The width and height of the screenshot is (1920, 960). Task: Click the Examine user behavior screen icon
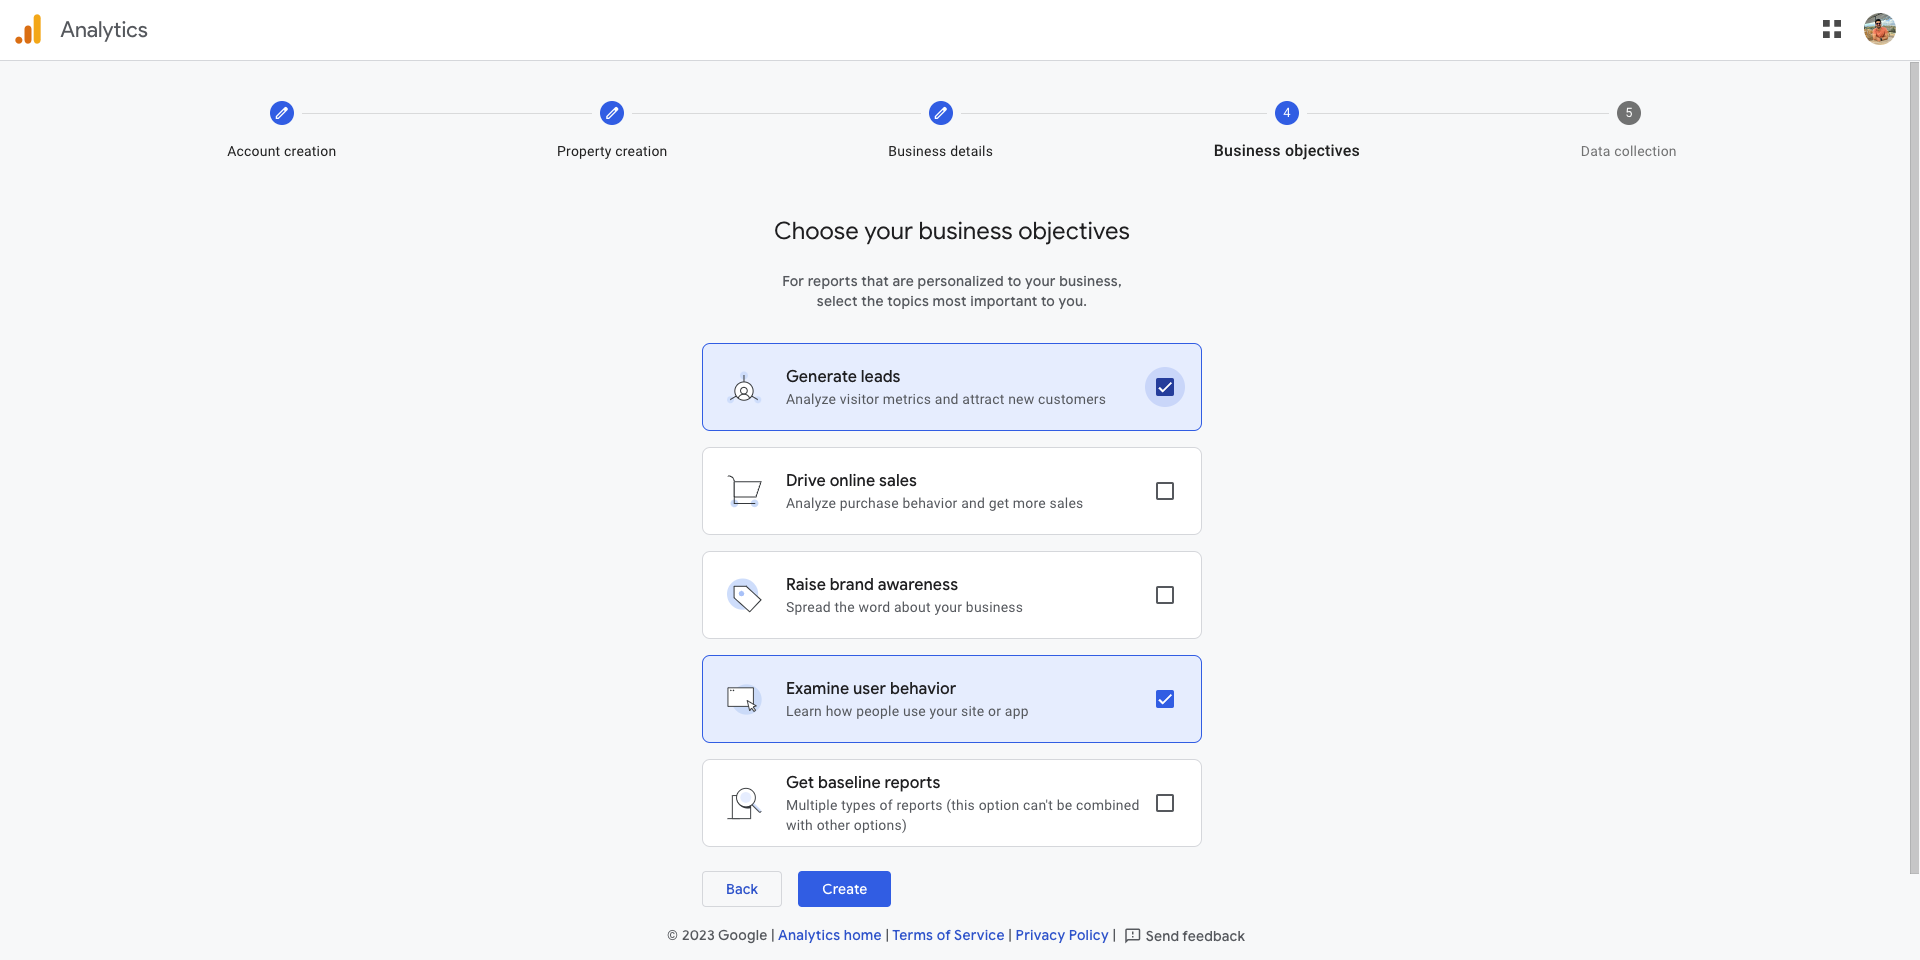point(744,699)
